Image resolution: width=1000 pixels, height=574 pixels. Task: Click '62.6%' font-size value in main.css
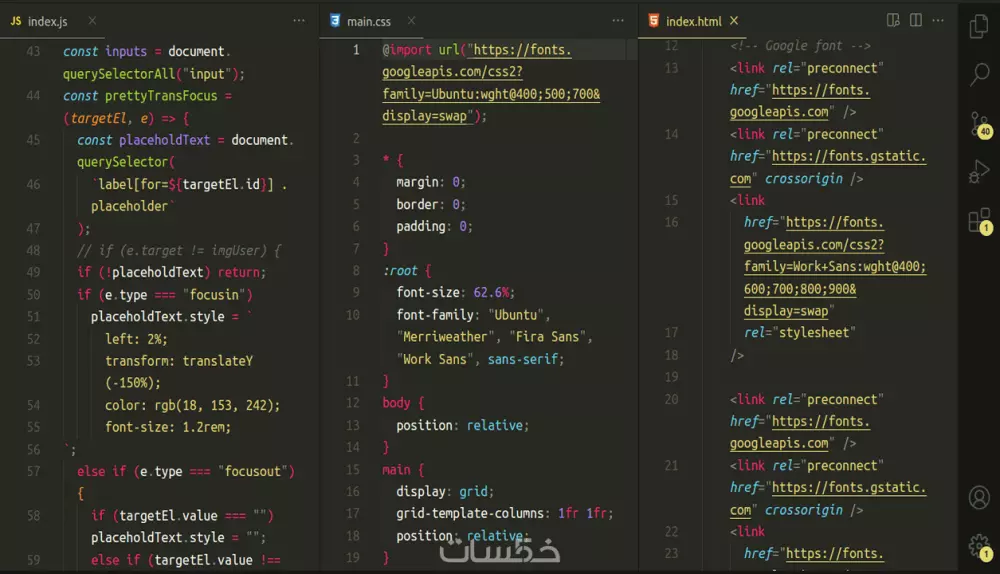[x=491, y=292]
